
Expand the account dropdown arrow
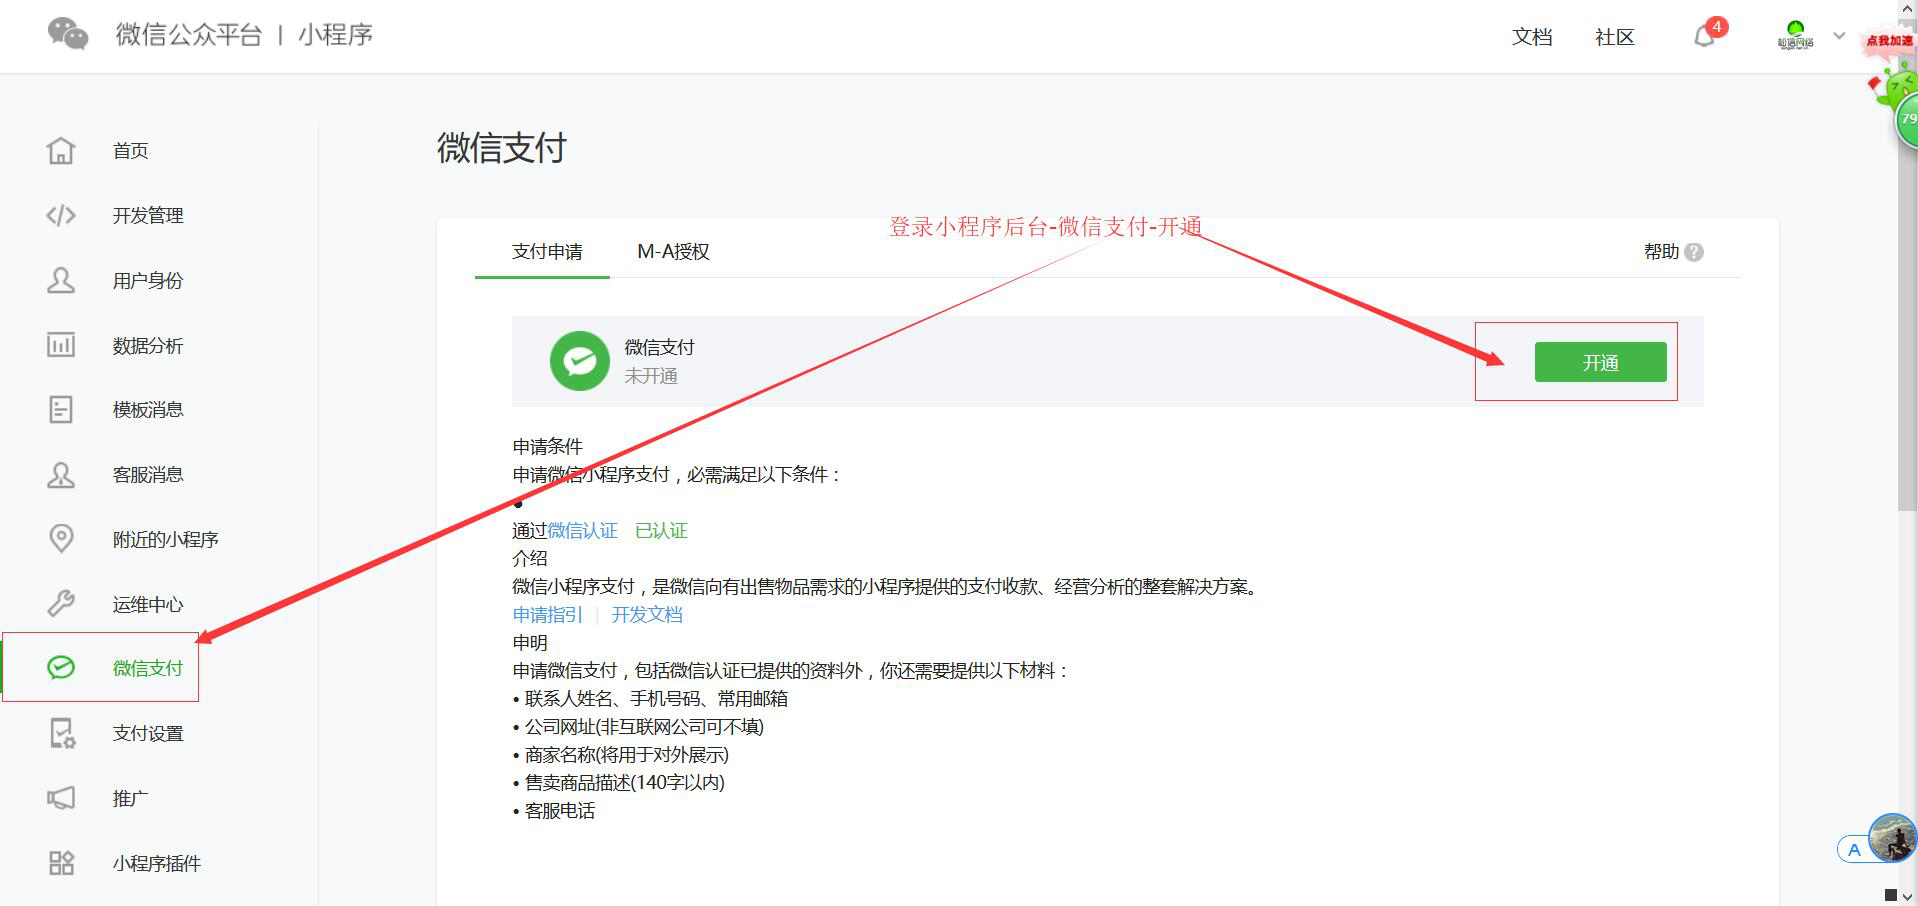(x=1839, y=36)
